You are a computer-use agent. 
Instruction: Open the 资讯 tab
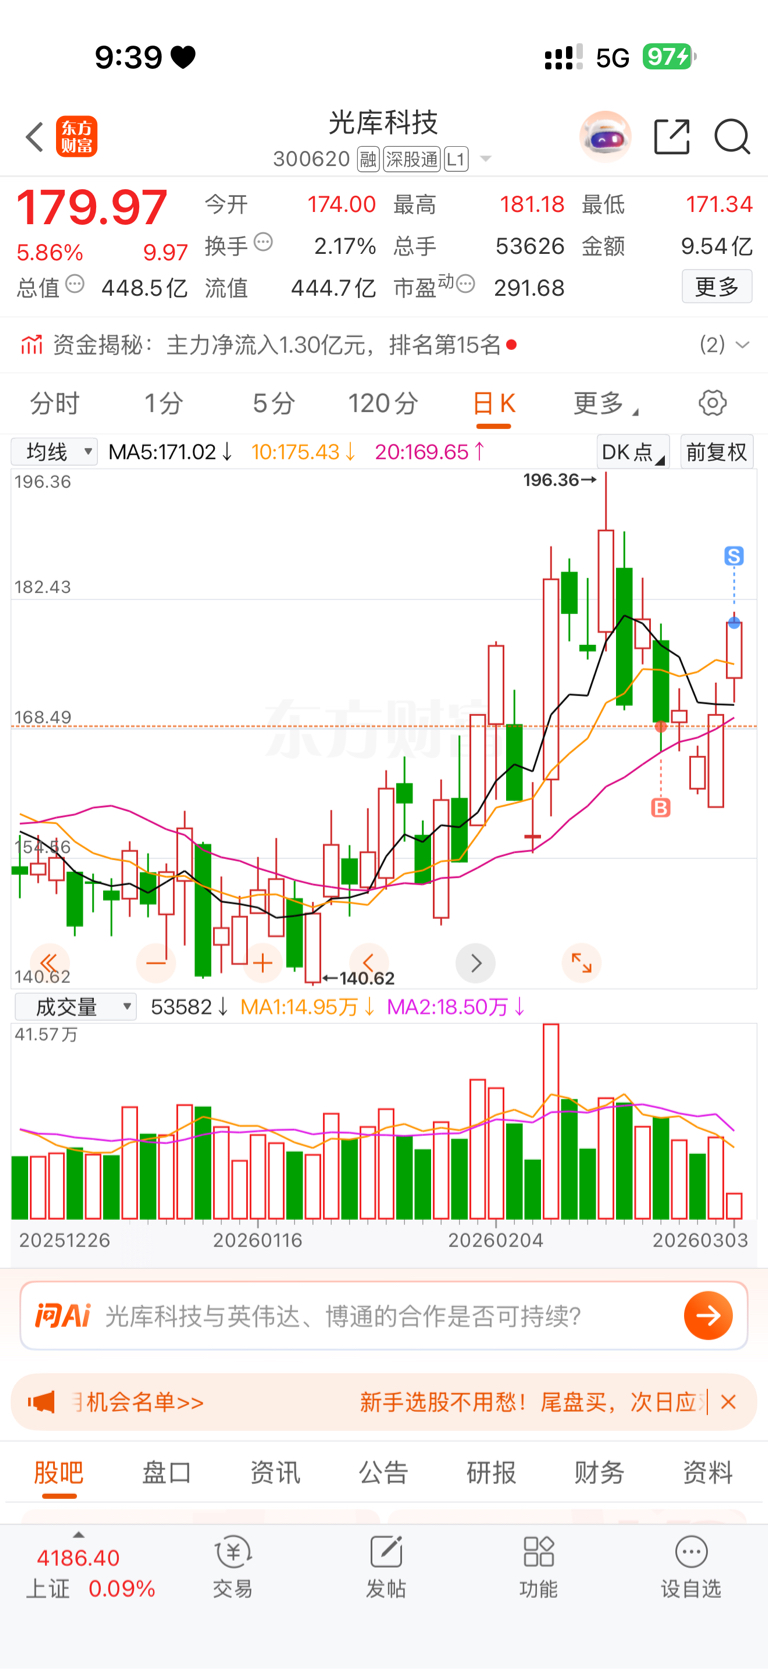click(275, 1472)
